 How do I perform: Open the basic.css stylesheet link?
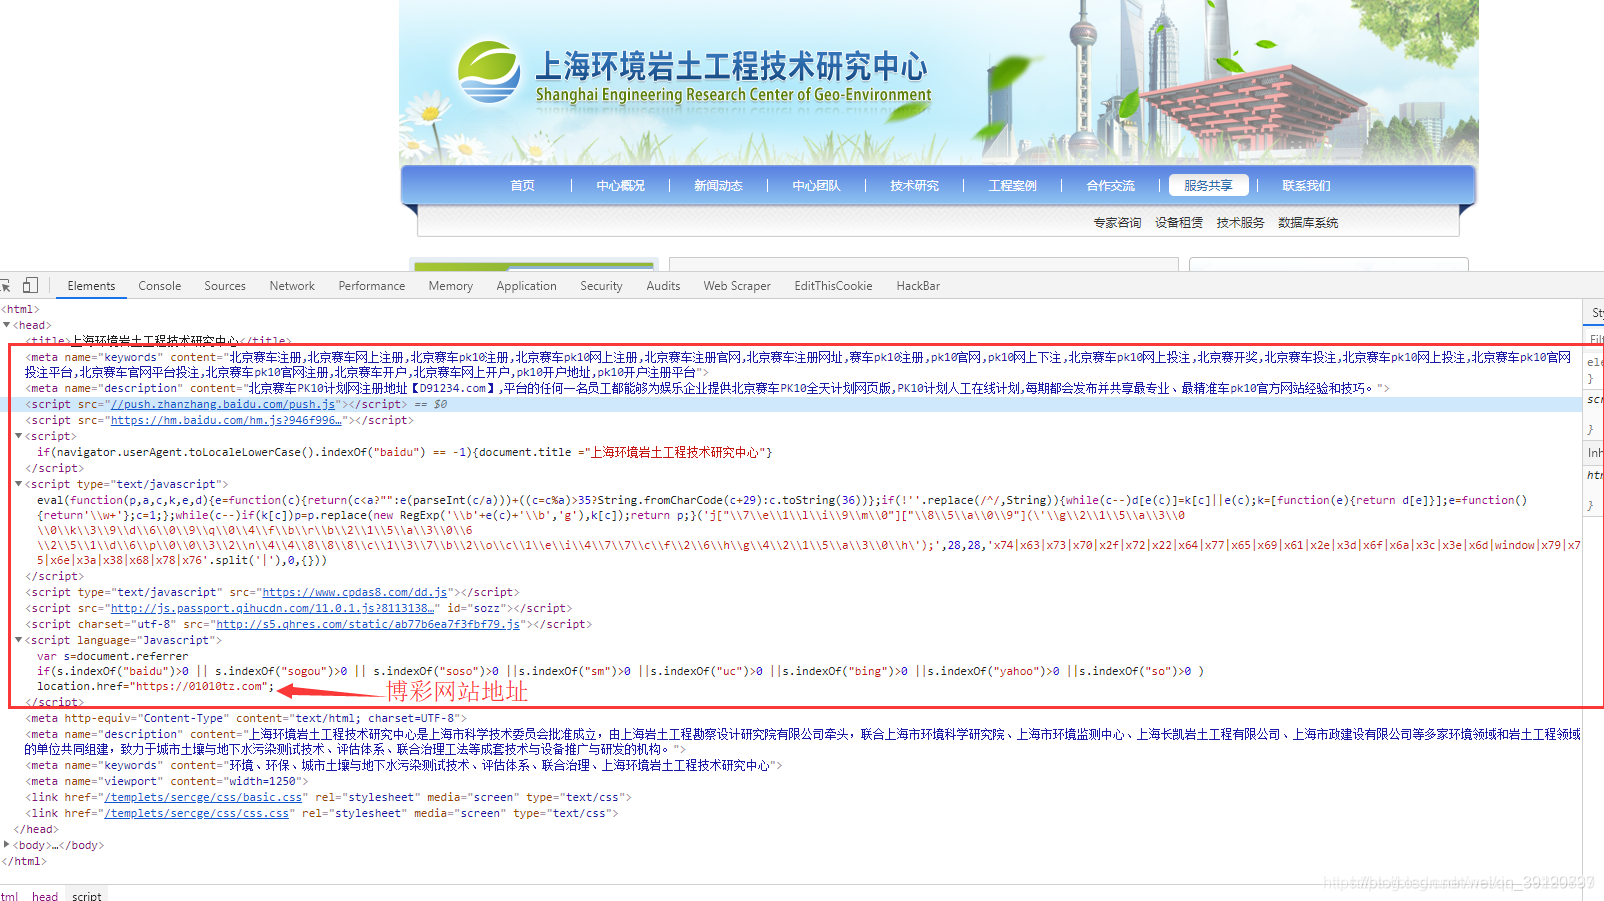(204, 797)
